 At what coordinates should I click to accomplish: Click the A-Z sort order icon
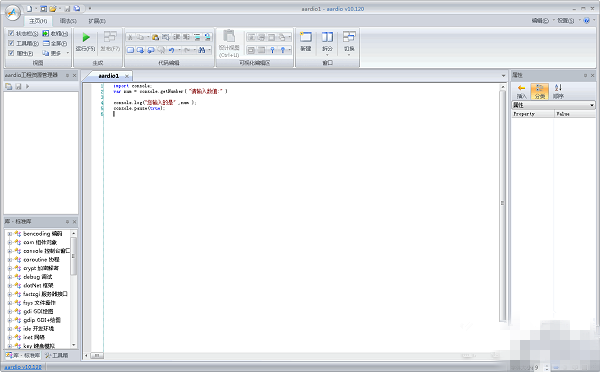558,88
